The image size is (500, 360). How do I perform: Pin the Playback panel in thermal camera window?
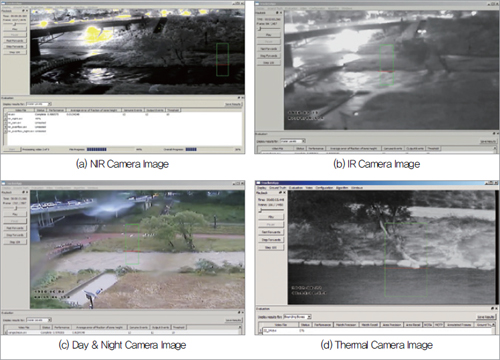280,193
